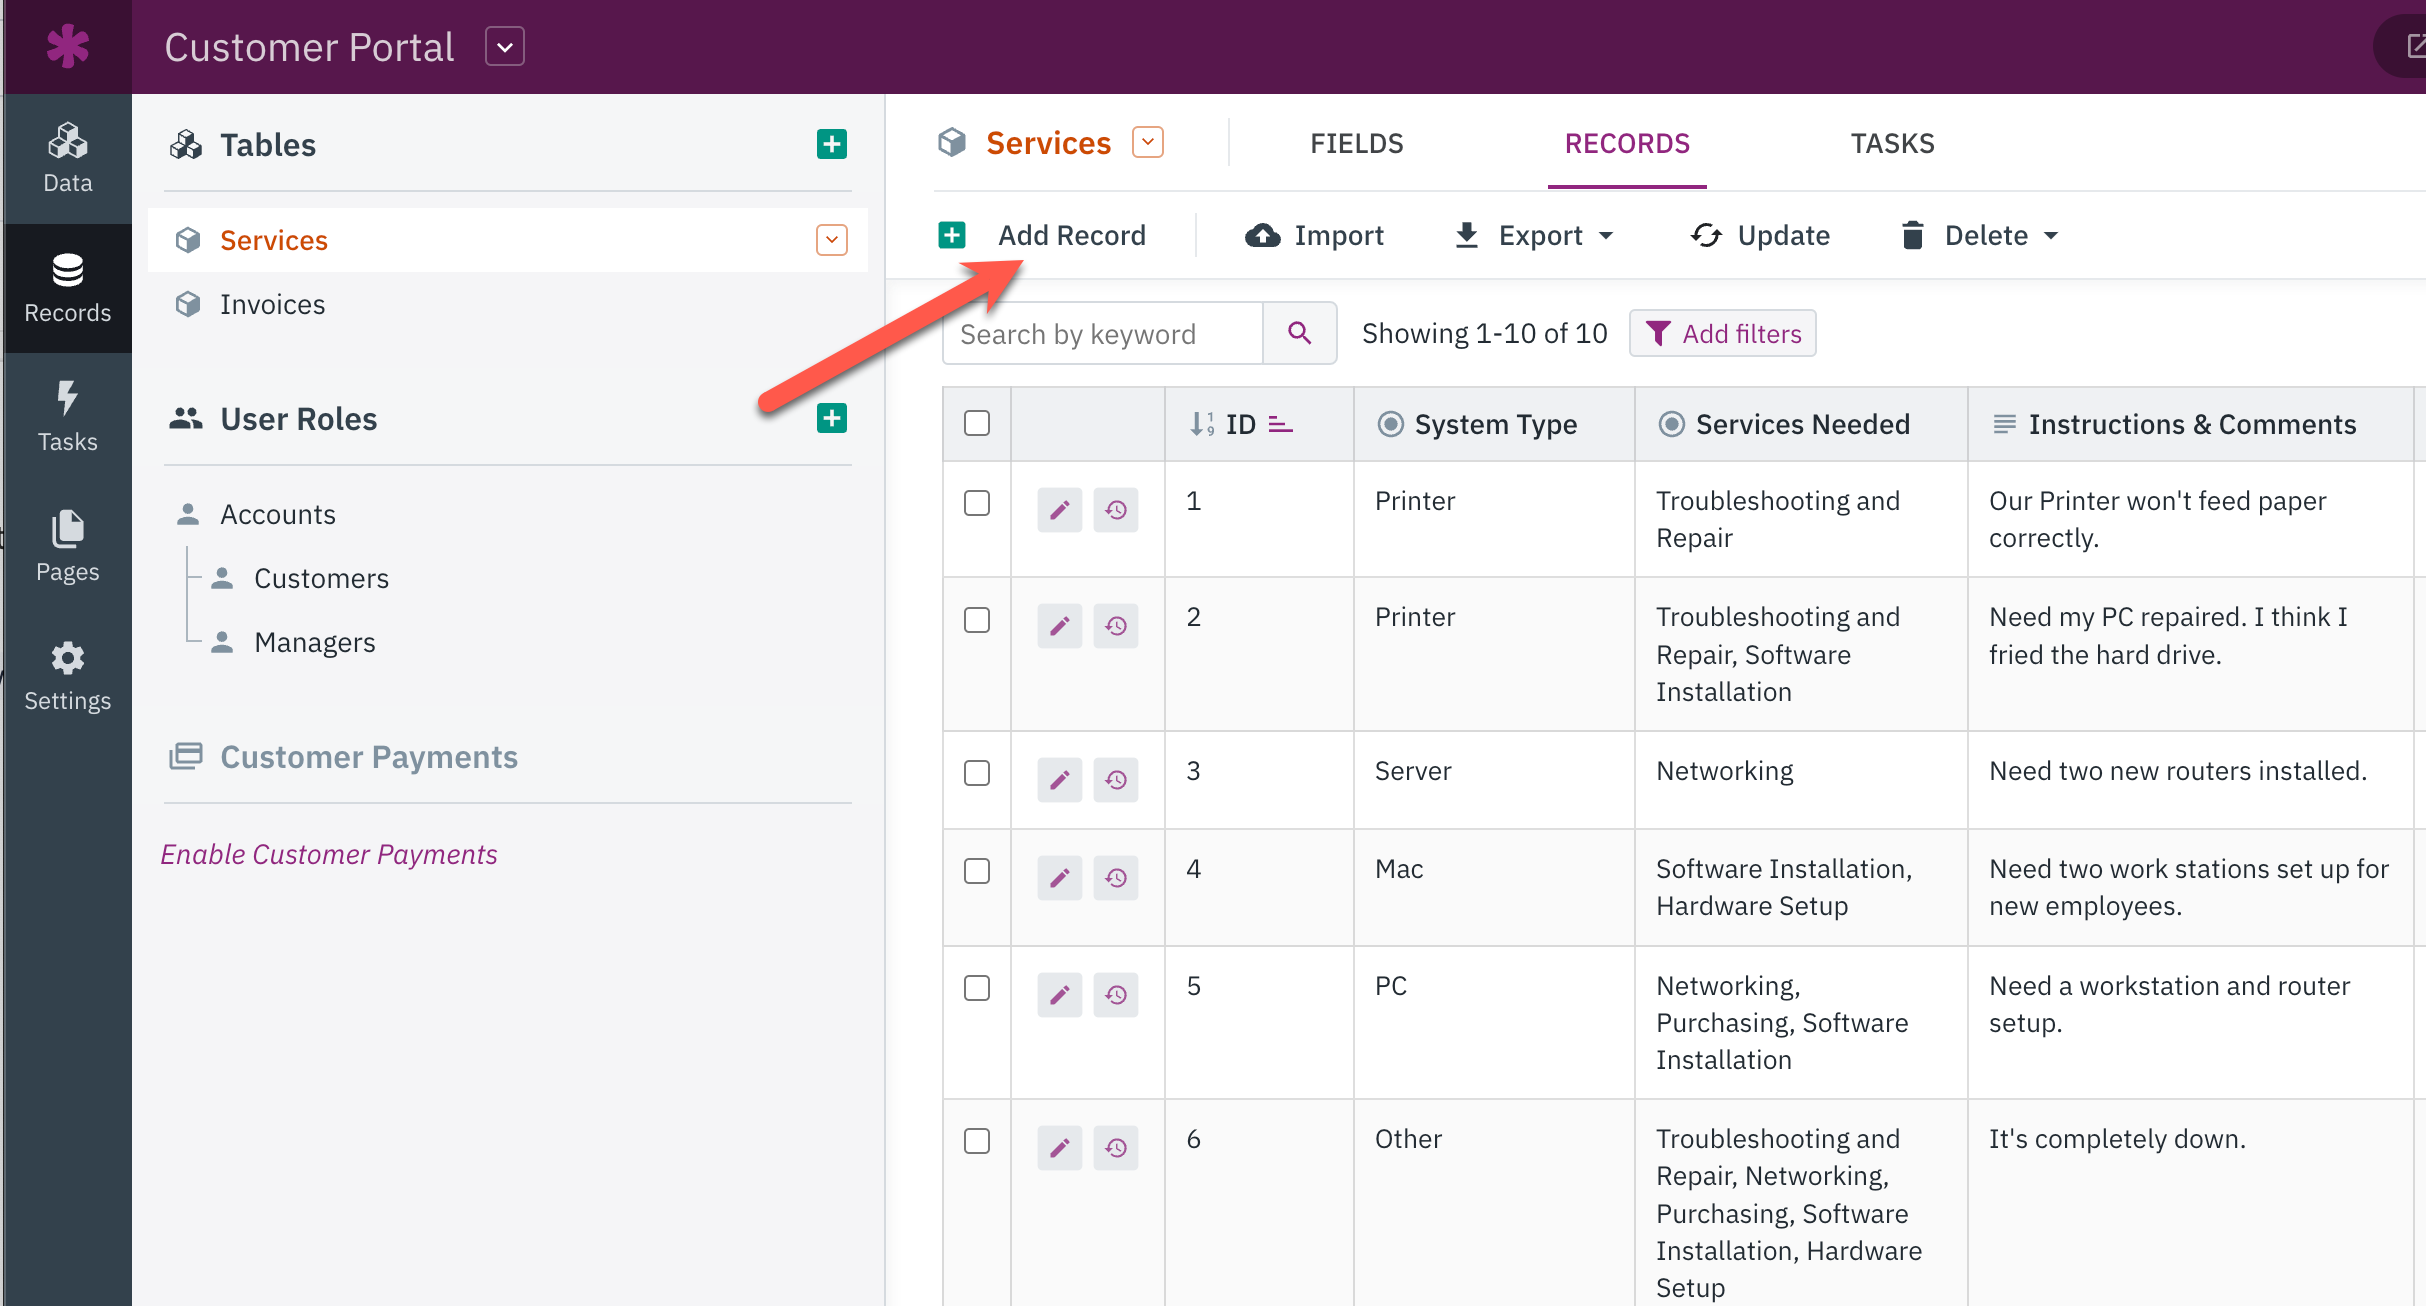Select checkbox for record 6

click(x=977, y=1141)
